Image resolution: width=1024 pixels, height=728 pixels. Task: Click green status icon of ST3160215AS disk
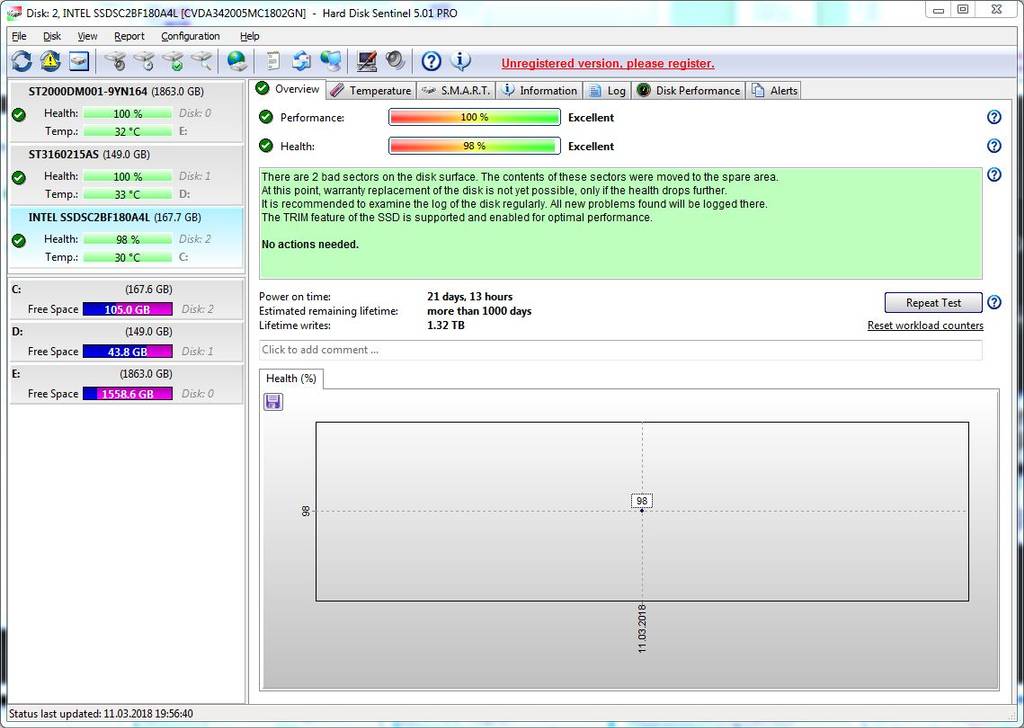click(x=19, y=178)
